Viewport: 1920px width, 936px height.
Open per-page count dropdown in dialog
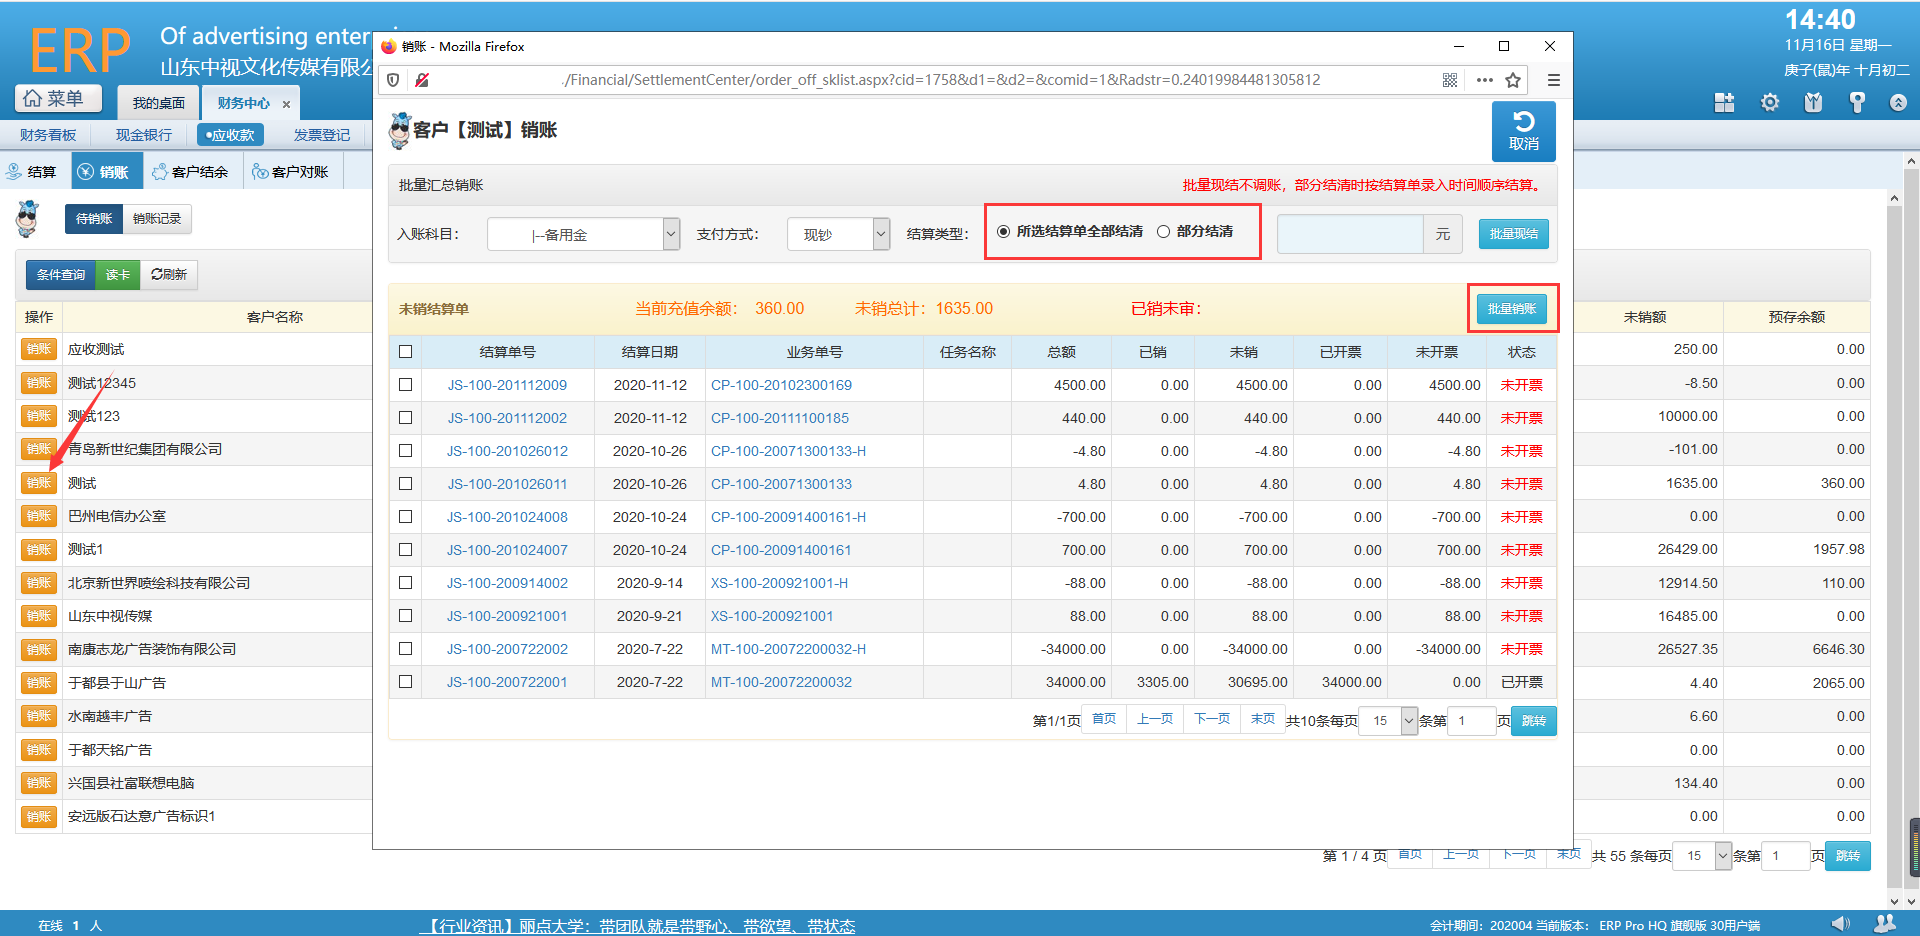coord(1389,721)
